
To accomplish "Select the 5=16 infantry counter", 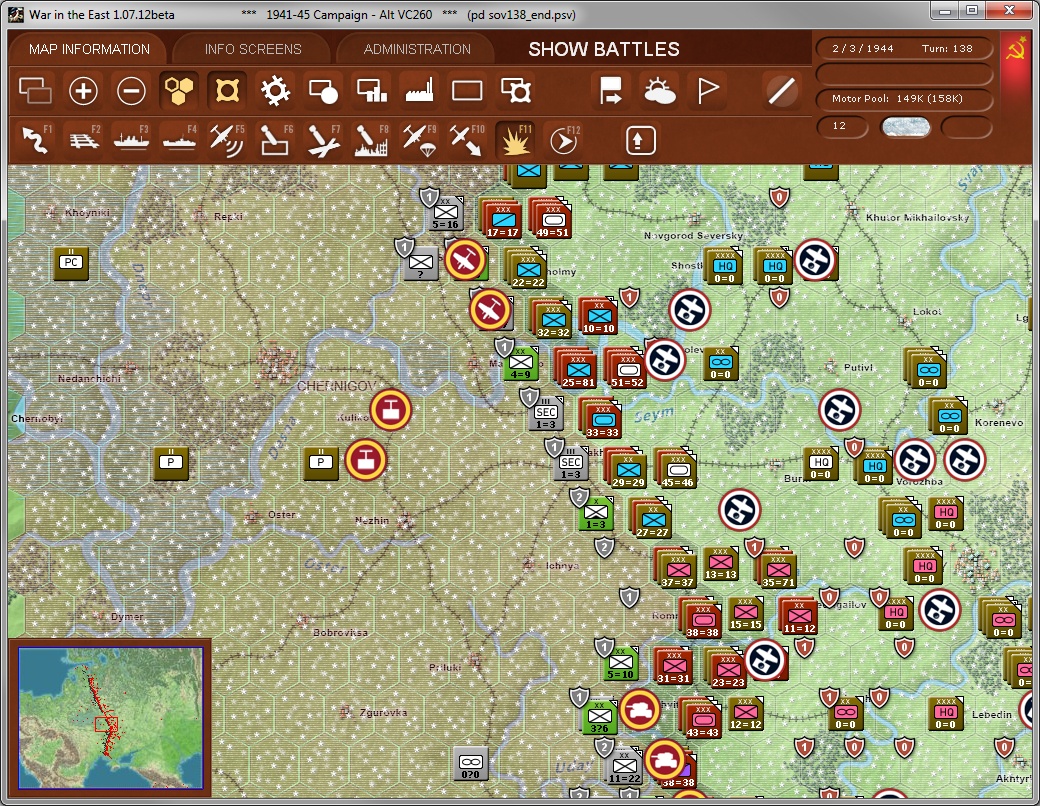I will 446,214.
